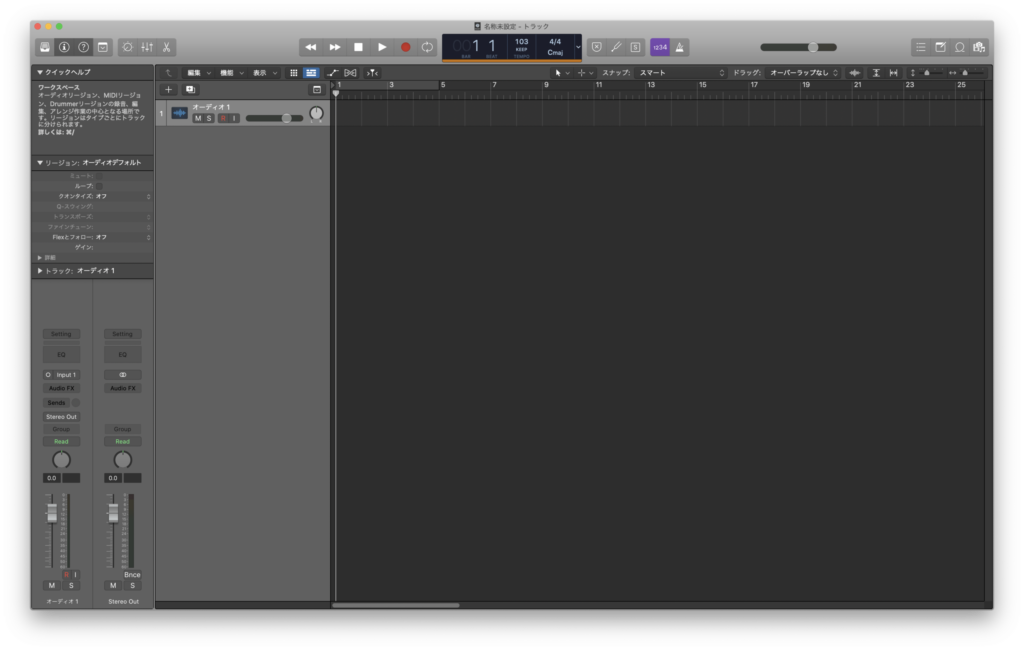The height and width of the screenshot is (650, 1024).
Task: Open the List Editors icon
Action: (921, 47)
